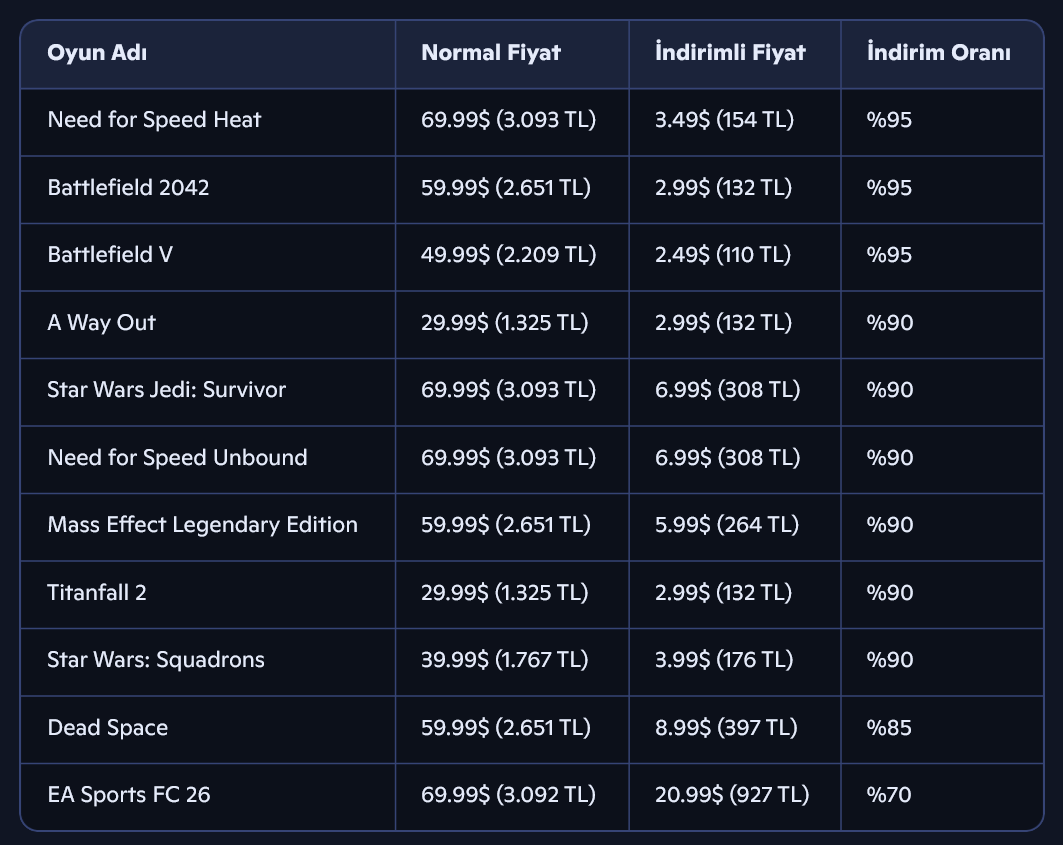Select the %85 discount rate for Dead Space
1063x845 pixels.
889,728
